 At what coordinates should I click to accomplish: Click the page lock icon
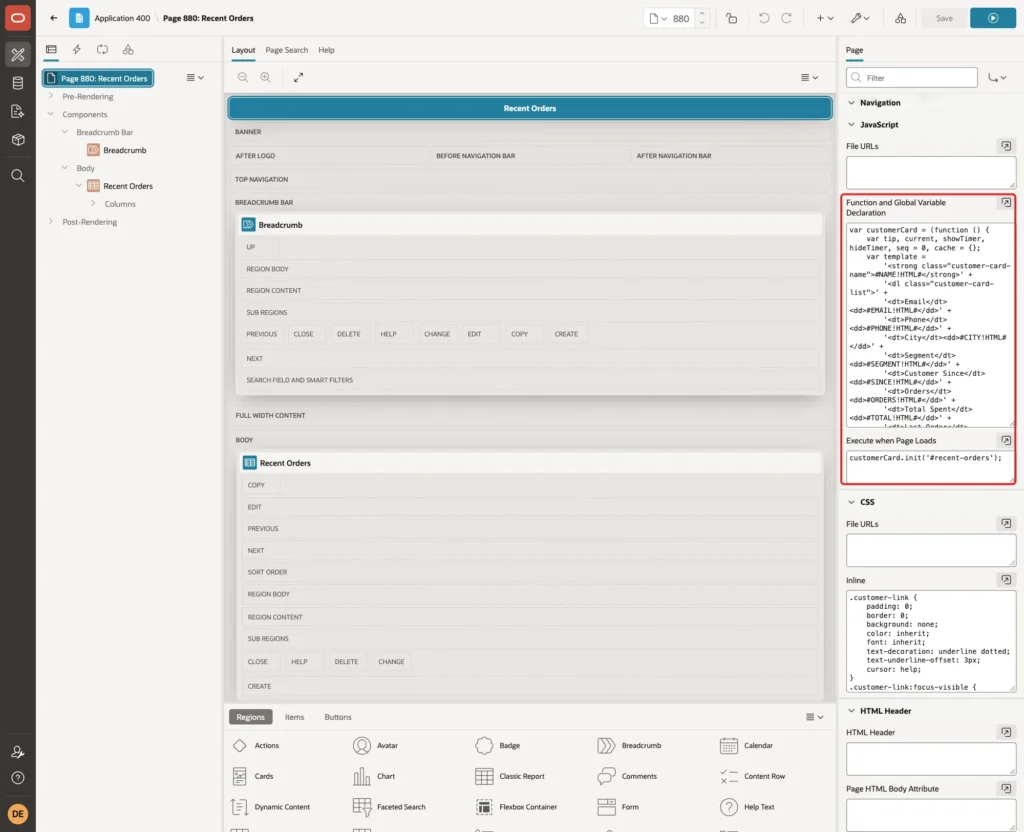pos(731,18)
